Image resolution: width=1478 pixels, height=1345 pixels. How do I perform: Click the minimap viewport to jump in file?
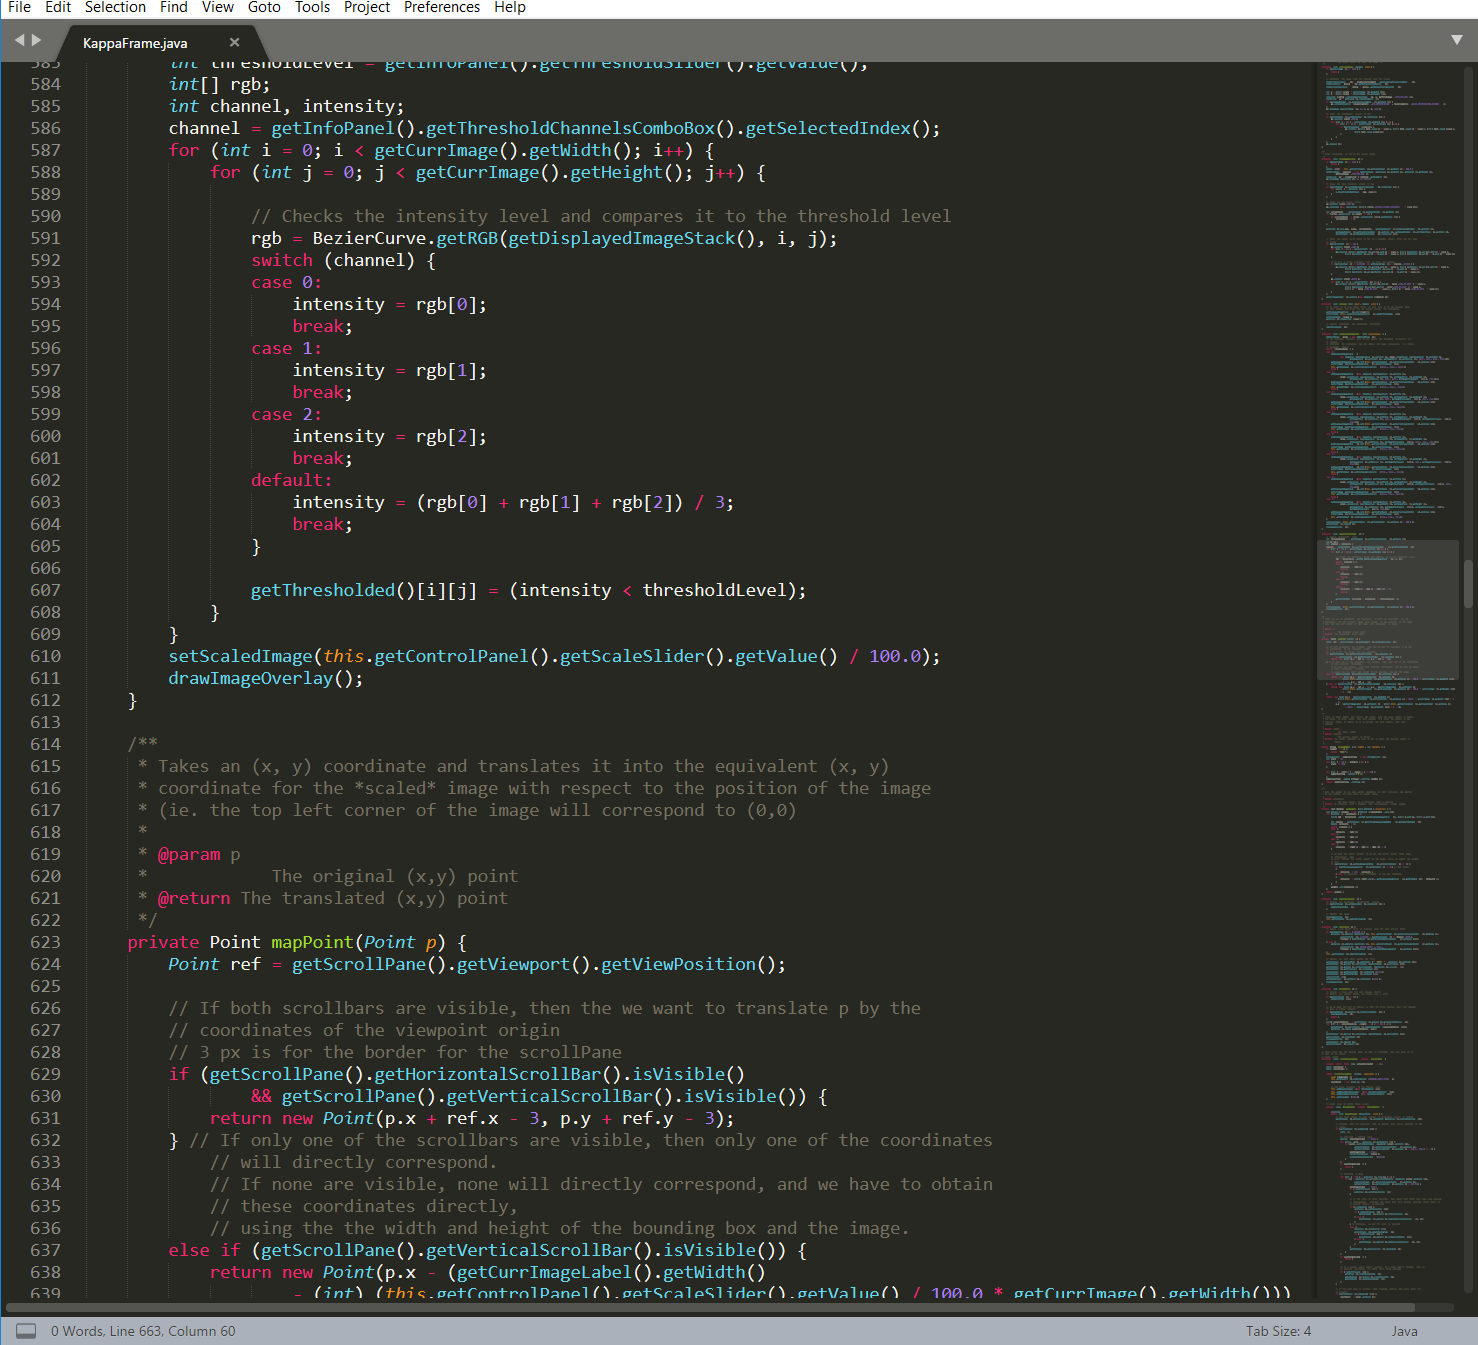point(1388,610)
